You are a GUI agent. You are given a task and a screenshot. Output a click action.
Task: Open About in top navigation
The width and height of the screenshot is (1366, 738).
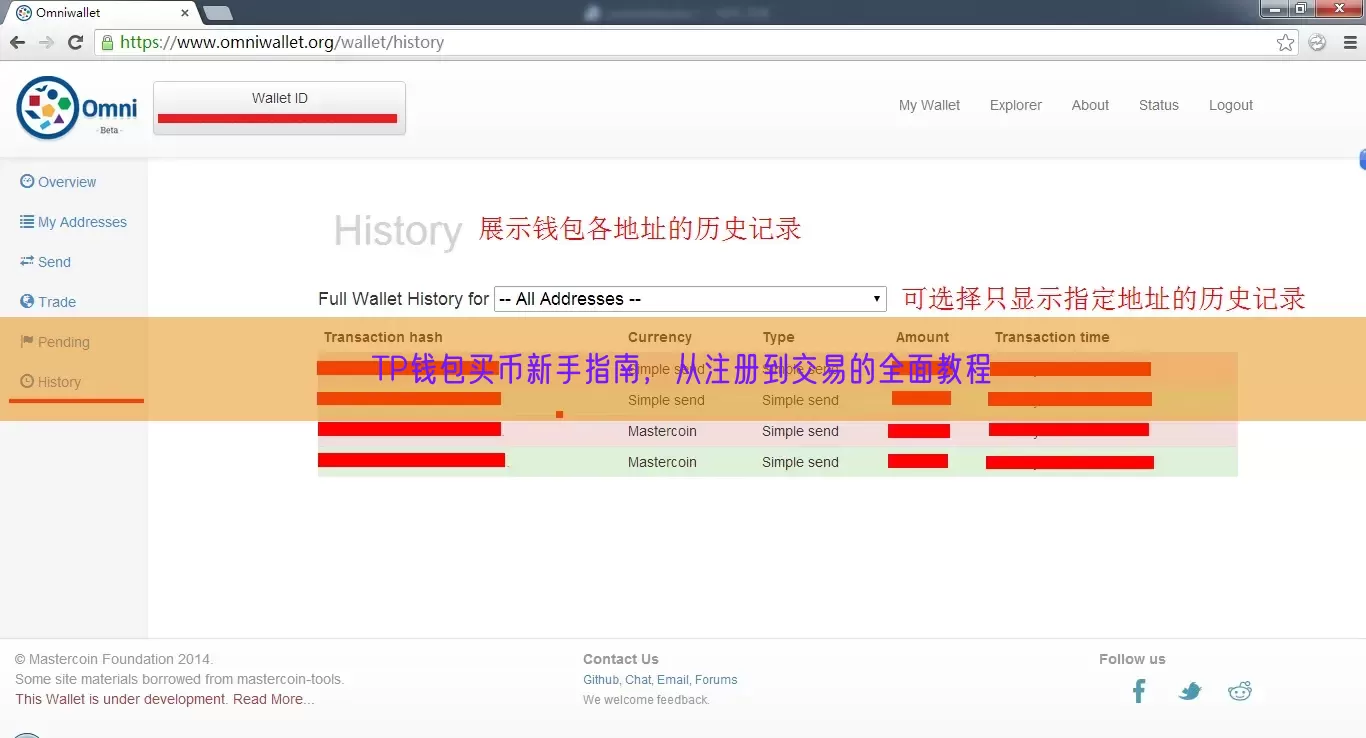click(x=1090, y=105)
